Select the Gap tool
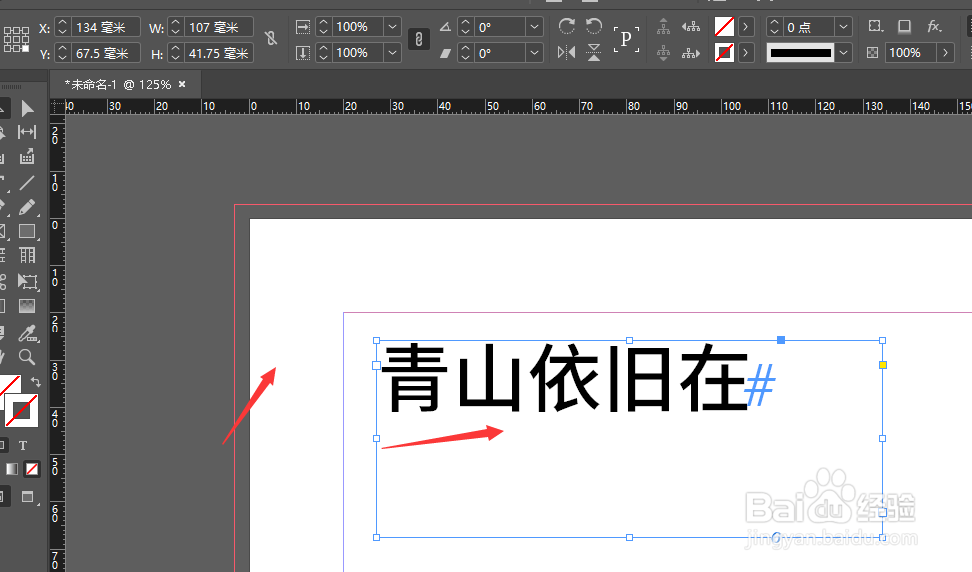972x572 pixels. tap(27, 132)
